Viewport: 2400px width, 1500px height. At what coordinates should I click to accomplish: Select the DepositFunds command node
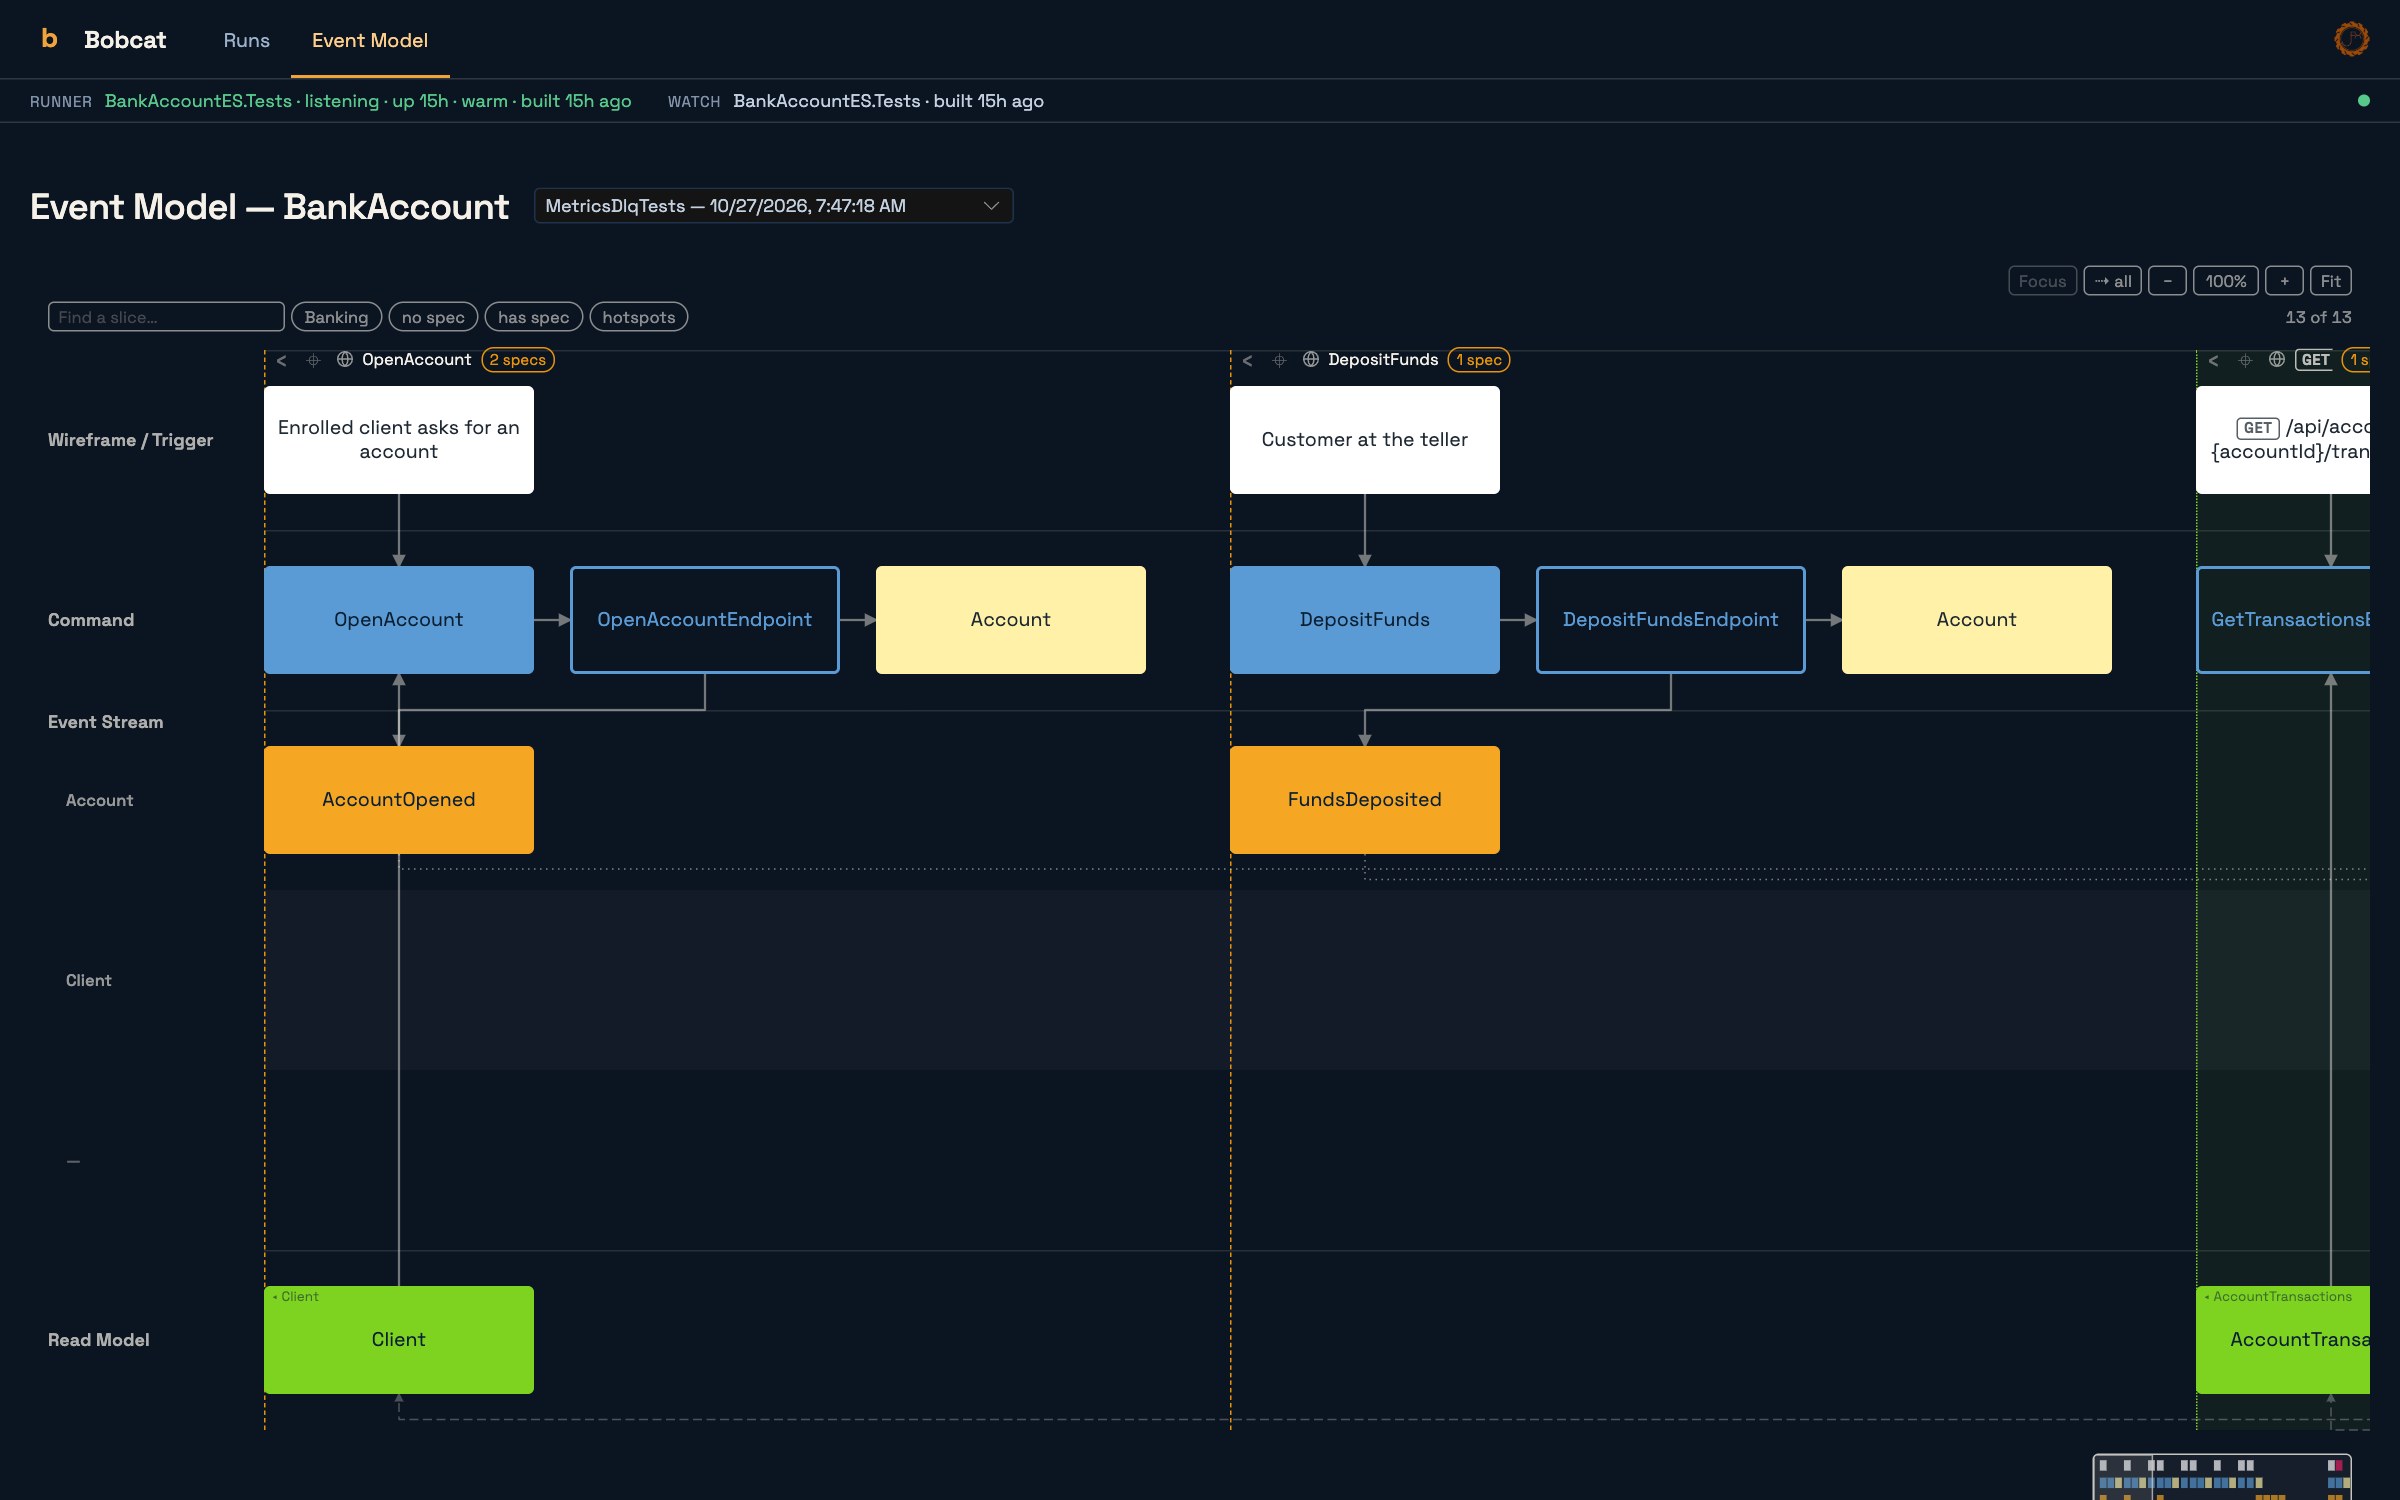tap(1365, 620)
